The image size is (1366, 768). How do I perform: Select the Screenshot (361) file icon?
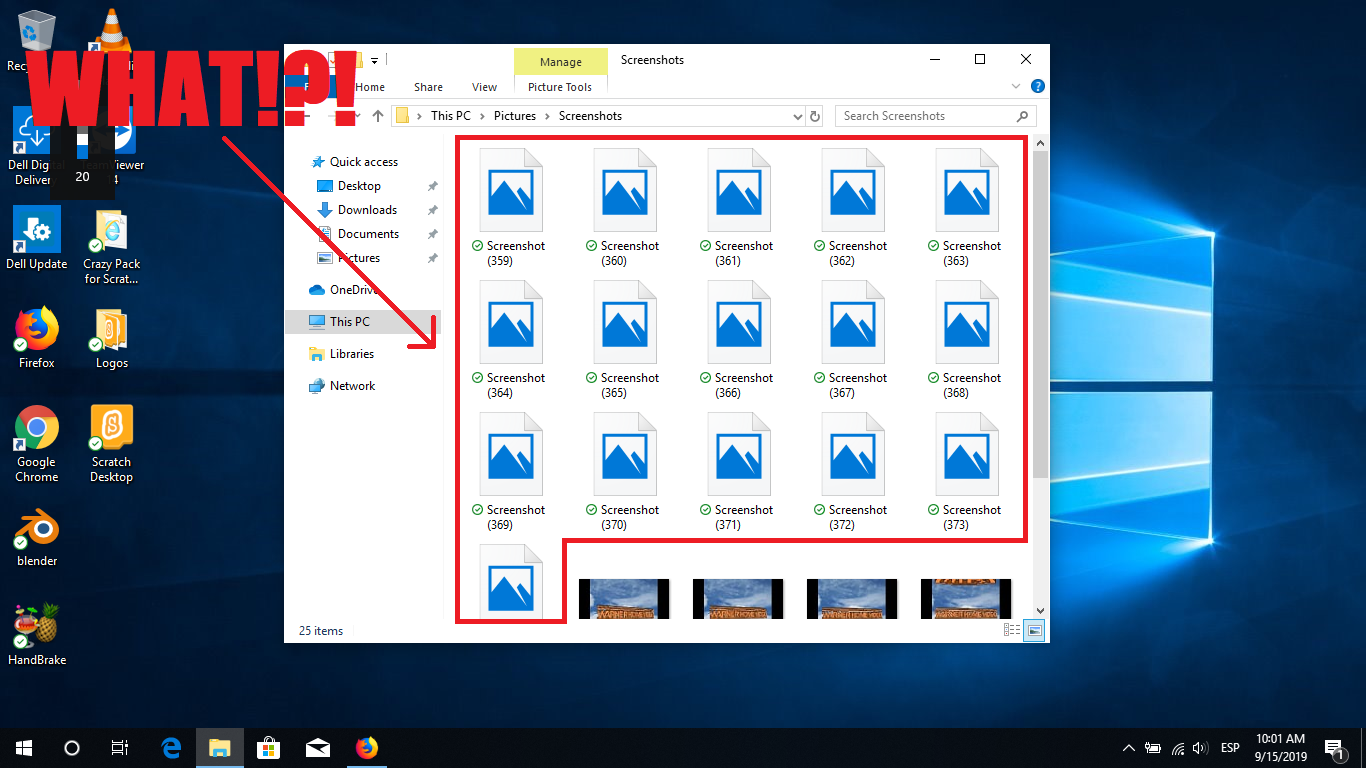point(739,192)
